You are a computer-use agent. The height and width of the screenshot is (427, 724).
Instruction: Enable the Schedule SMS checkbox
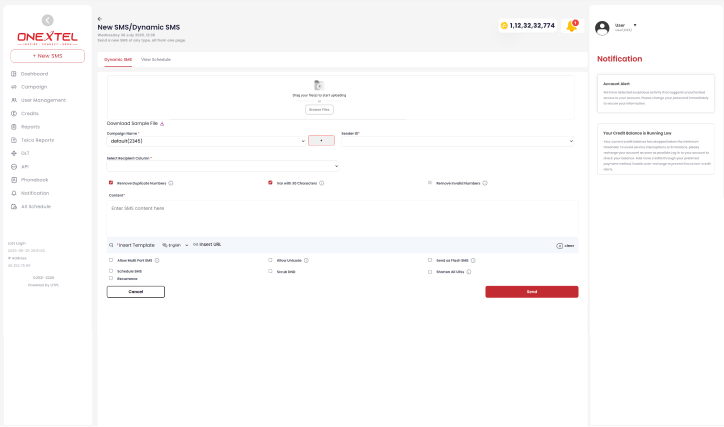(x=111, y=271)
